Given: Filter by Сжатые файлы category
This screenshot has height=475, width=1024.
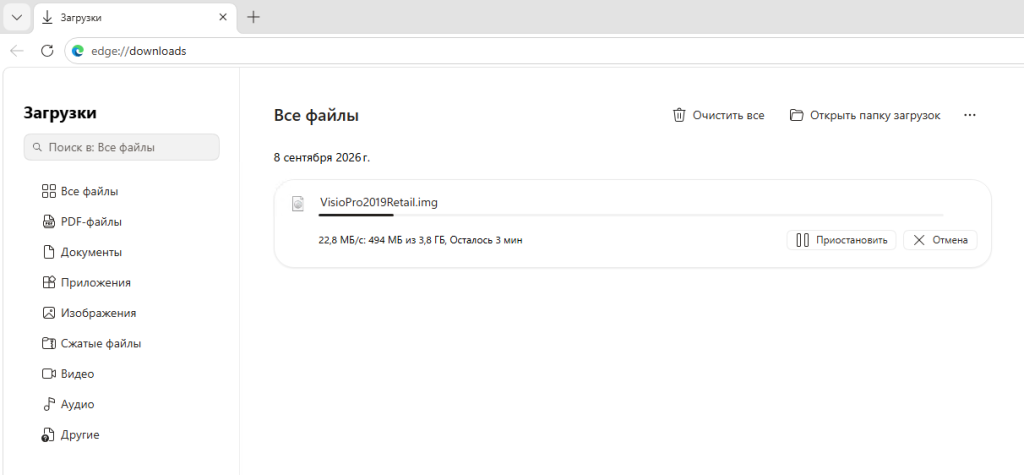Looking at the screenshot, I should (x=91, y=344).
